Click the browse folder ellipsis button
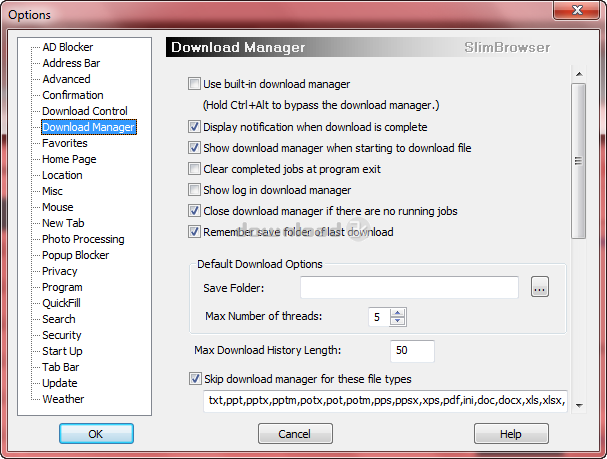This screenshot has width=607, height=459. click(541, 288)
